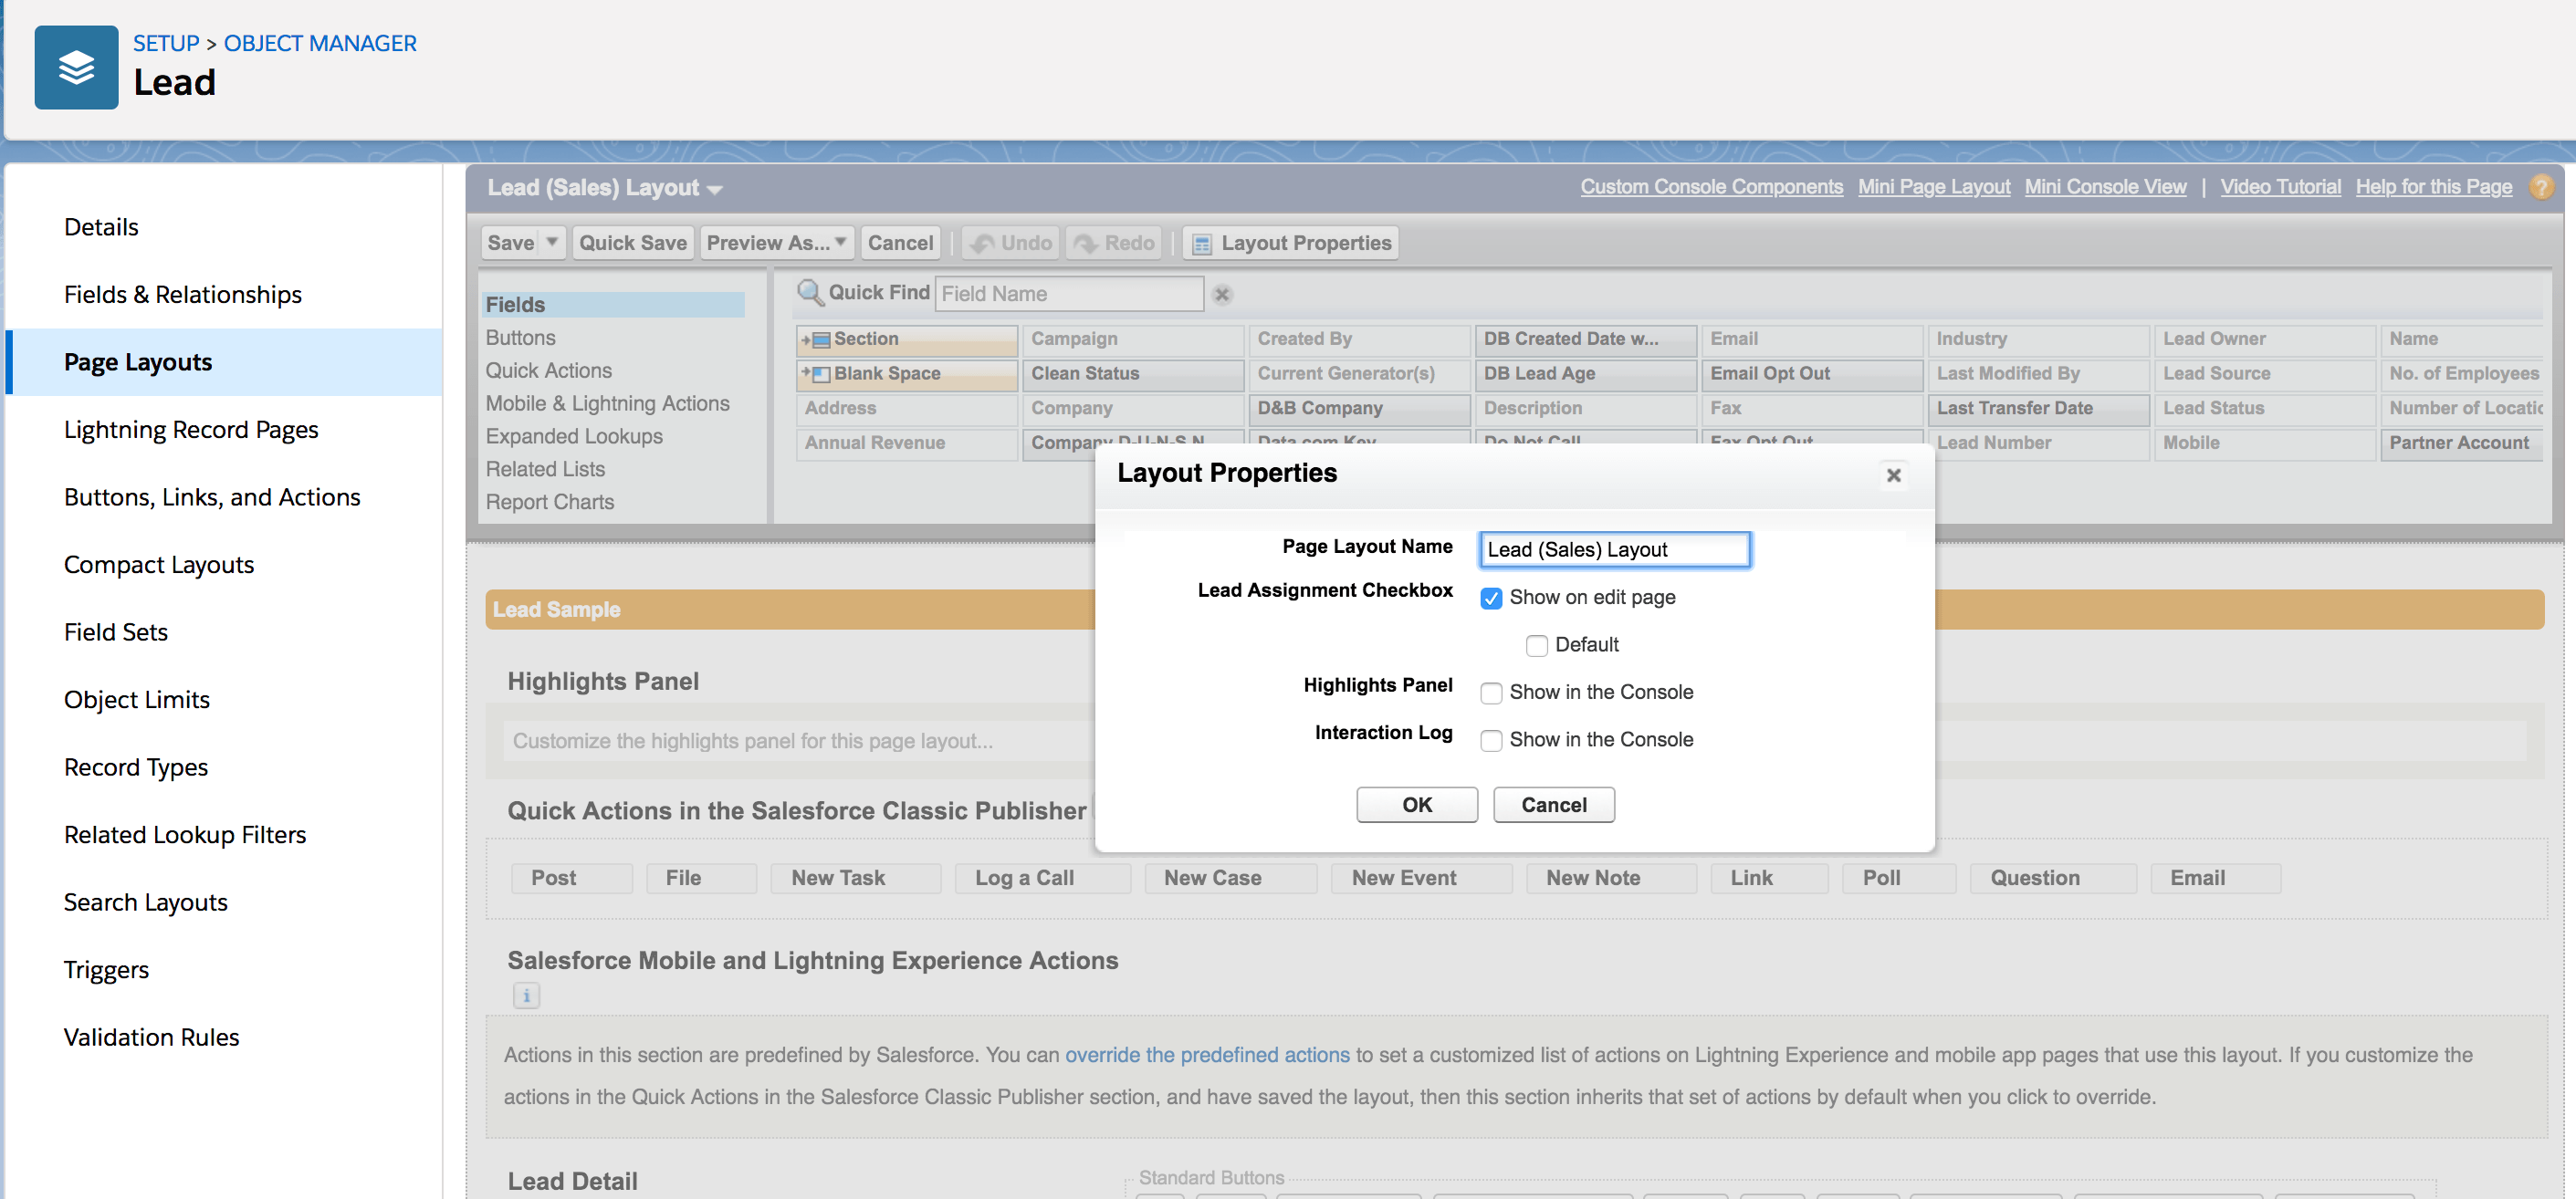
Task: Close the Layout Properties dialog with the X
Action: tap(1892, 475)
